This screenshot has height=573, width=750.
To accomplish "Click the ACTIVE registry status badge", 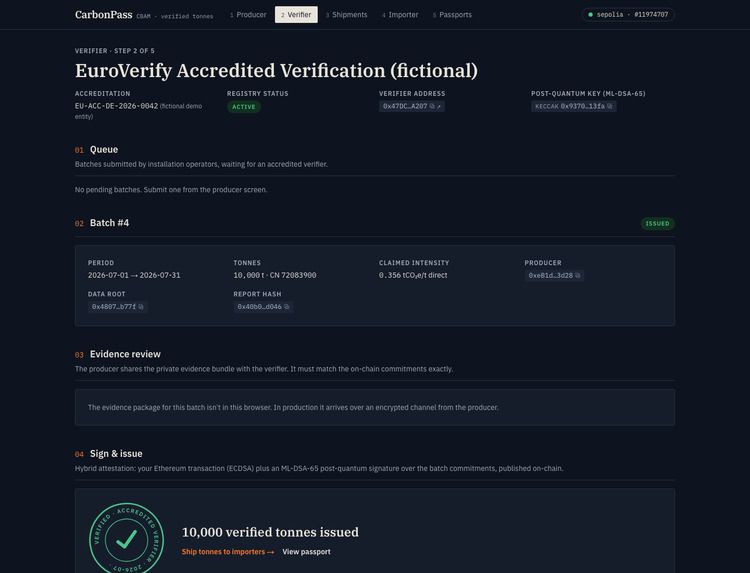I will 243,107.
